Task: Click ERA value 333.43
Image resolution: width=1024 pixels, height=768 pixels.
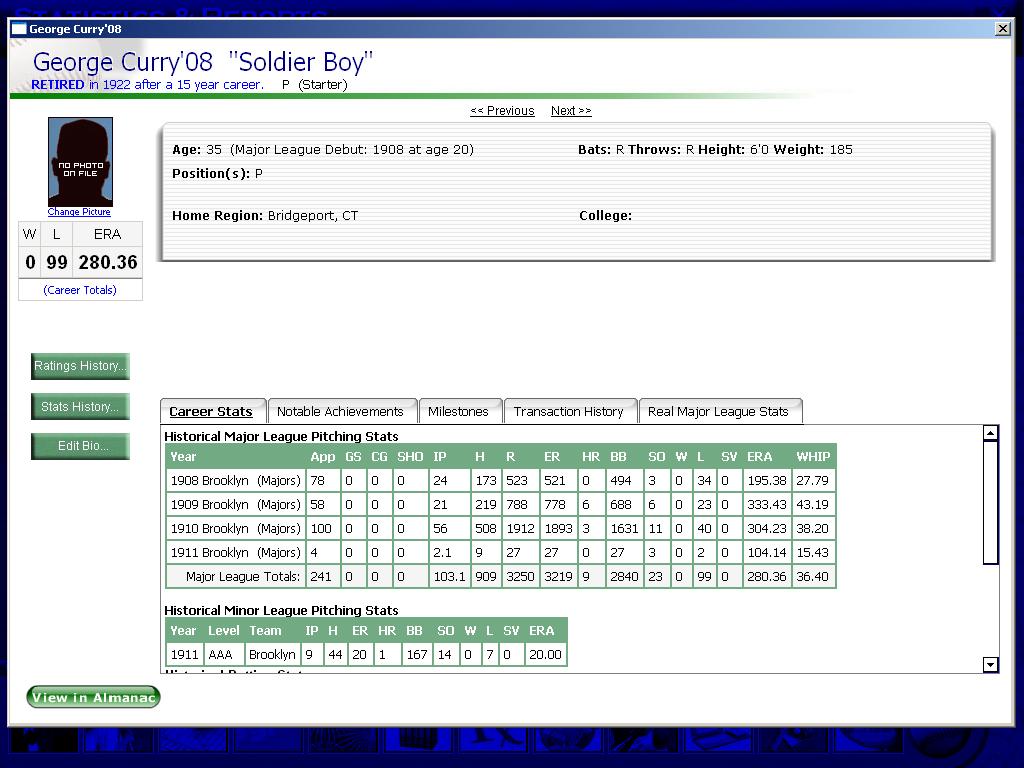Action: click(767, 505)
